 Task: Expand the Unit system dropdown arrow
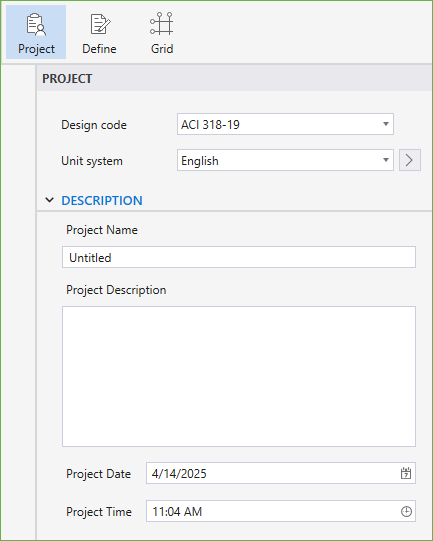[386, 160]
